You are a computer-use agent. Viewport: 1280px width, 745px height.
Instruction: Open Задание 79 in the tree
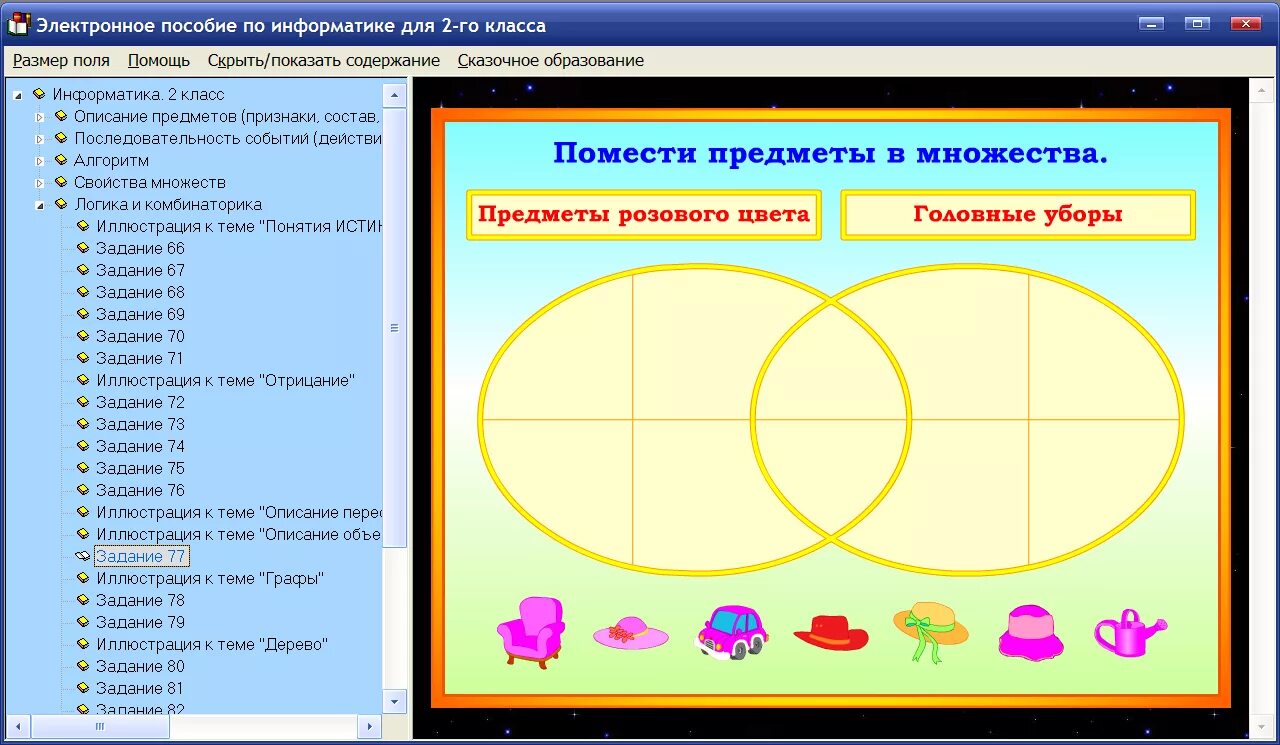[x=140, y=622]
